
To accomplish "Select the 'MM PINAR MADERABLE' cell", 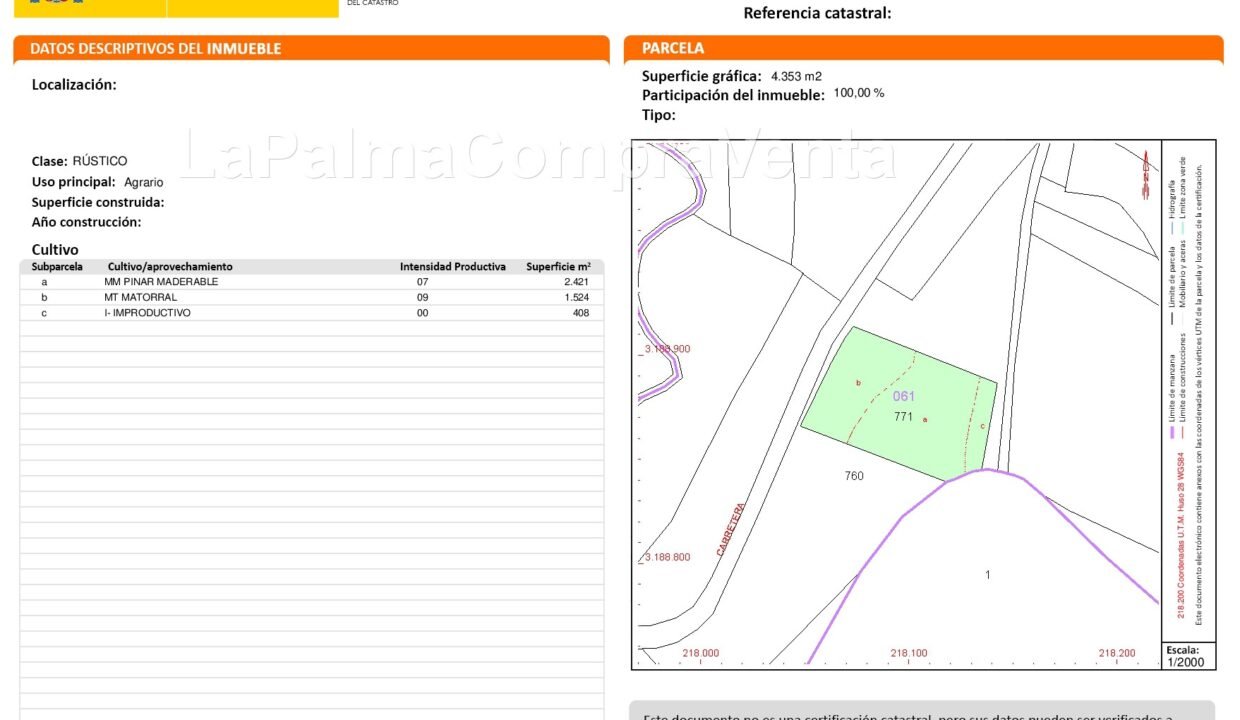I will pos(161,282).
